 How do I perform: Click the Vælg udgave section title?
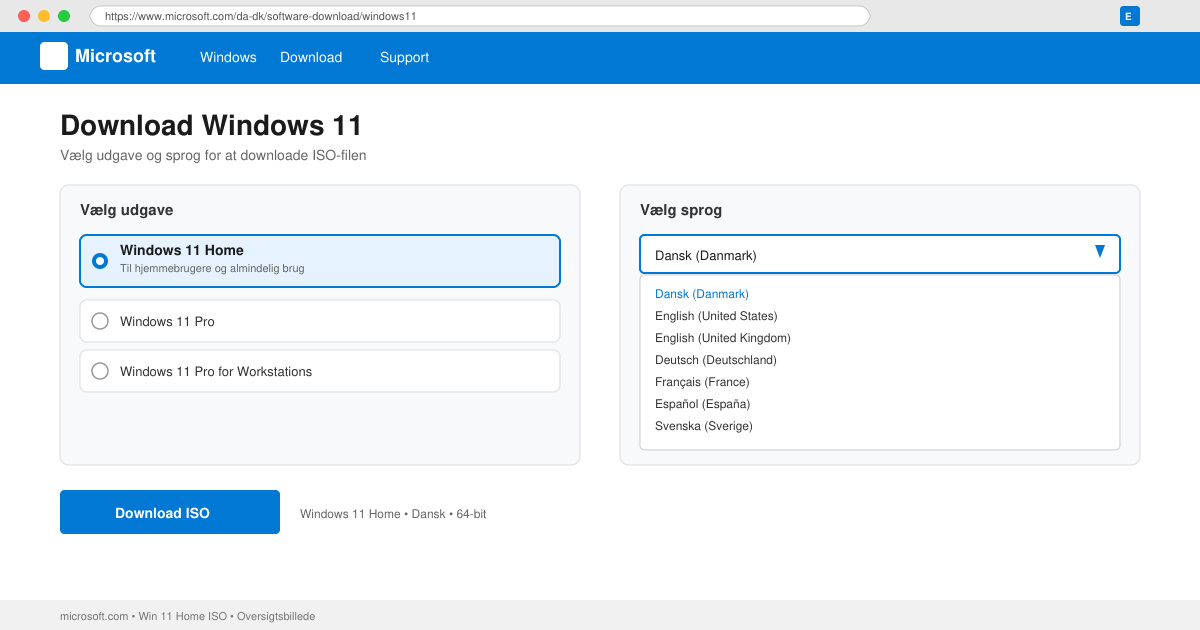click(126, 210)
